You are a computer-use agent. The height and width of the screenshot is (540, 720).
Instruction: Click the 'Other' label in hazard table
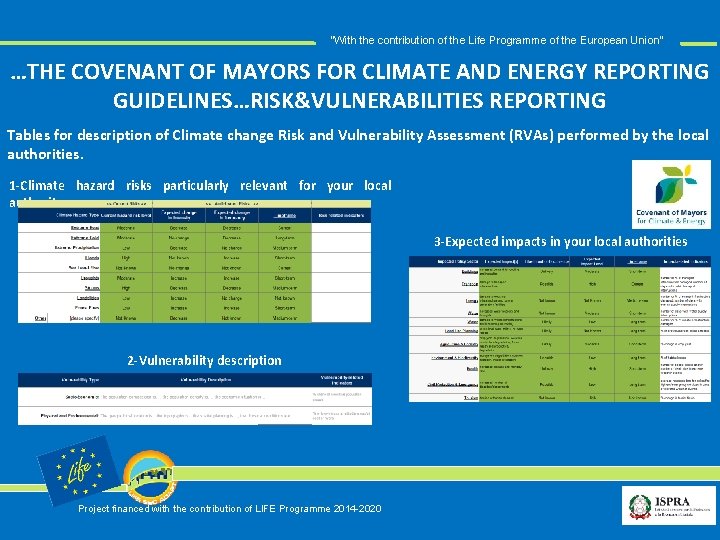[40, 318]
